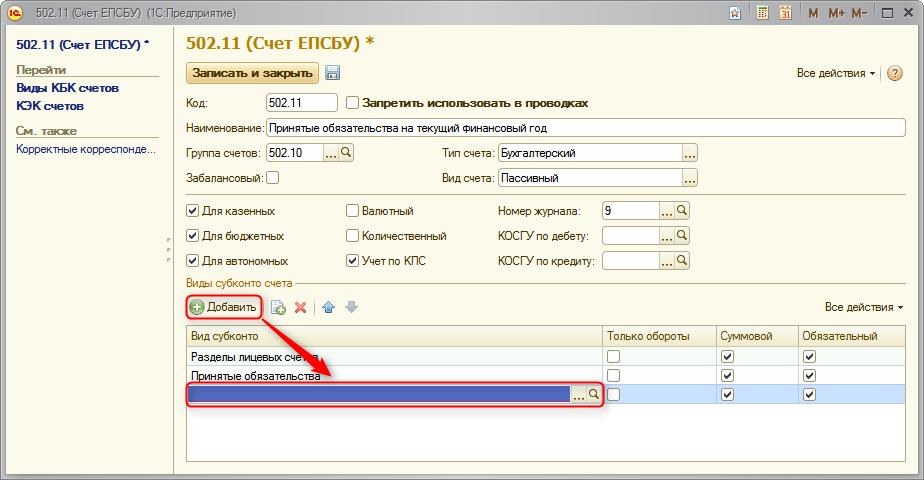Go to КЭК счетов in the sidebar
The height and width of the screenshot is (480, 924).
click(50, 106)
